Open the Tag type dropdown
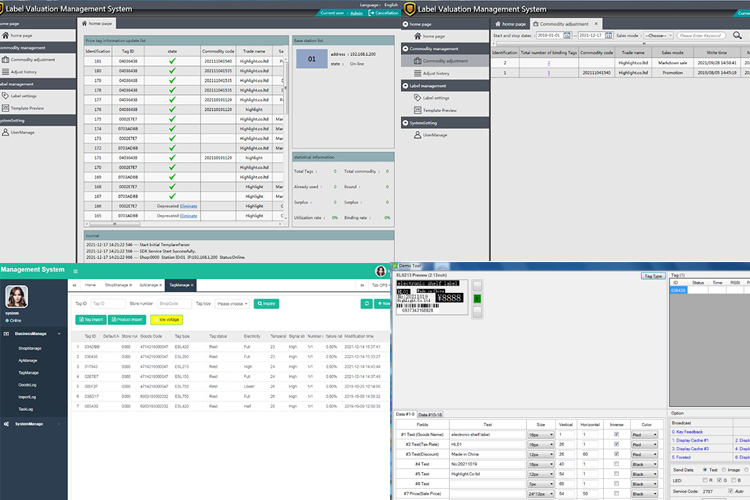The width and height of the screenshot is (750, 500). [231, 303]
